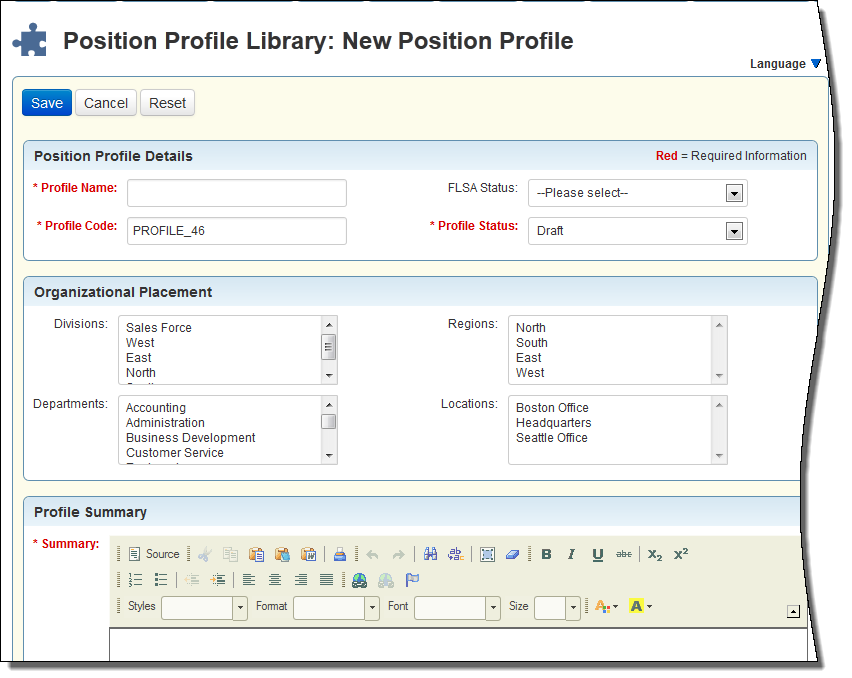The image size is (852, 678).
Task: Click the Source view button in editor
Action: [x=154, y=554]
